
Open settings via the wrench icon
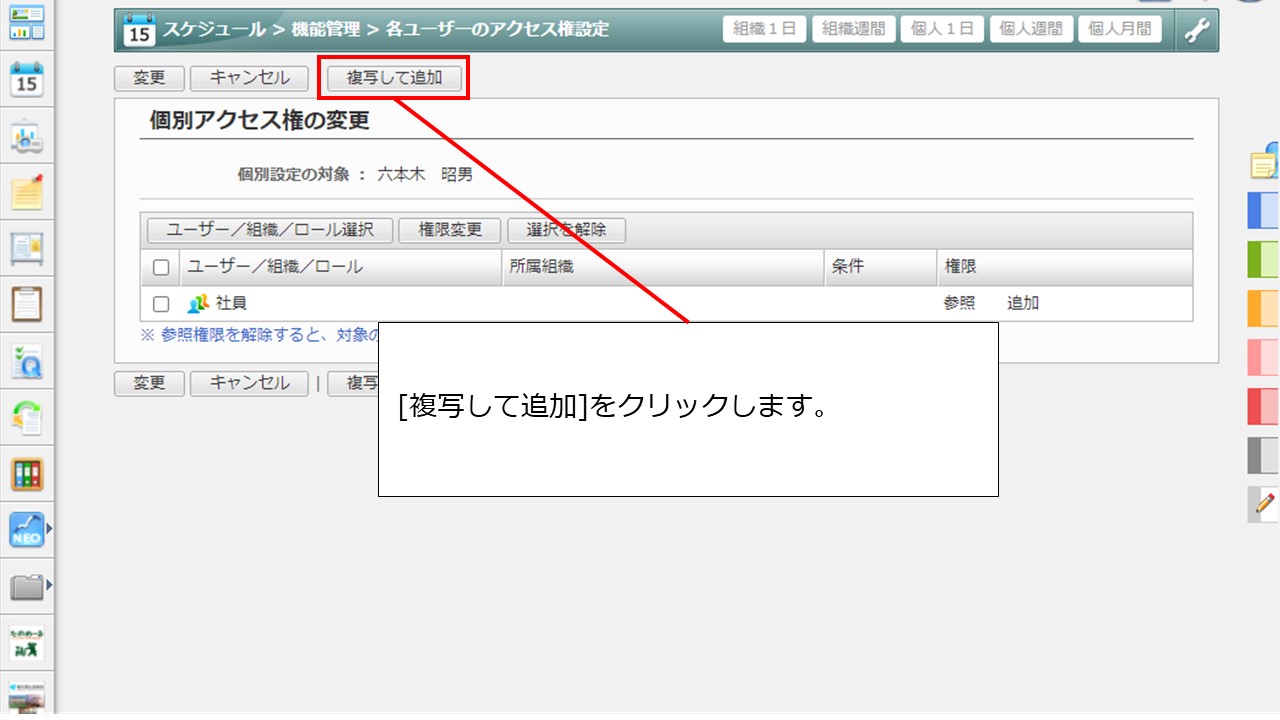1197,30
